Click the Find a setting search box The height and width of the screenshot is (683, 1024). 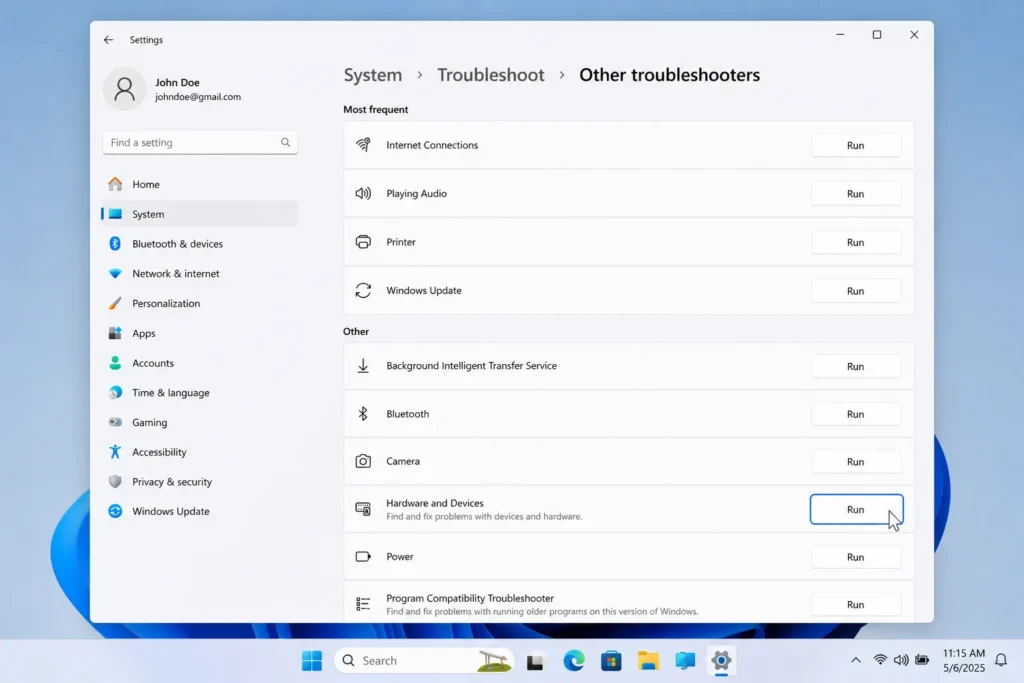(200, 142)
